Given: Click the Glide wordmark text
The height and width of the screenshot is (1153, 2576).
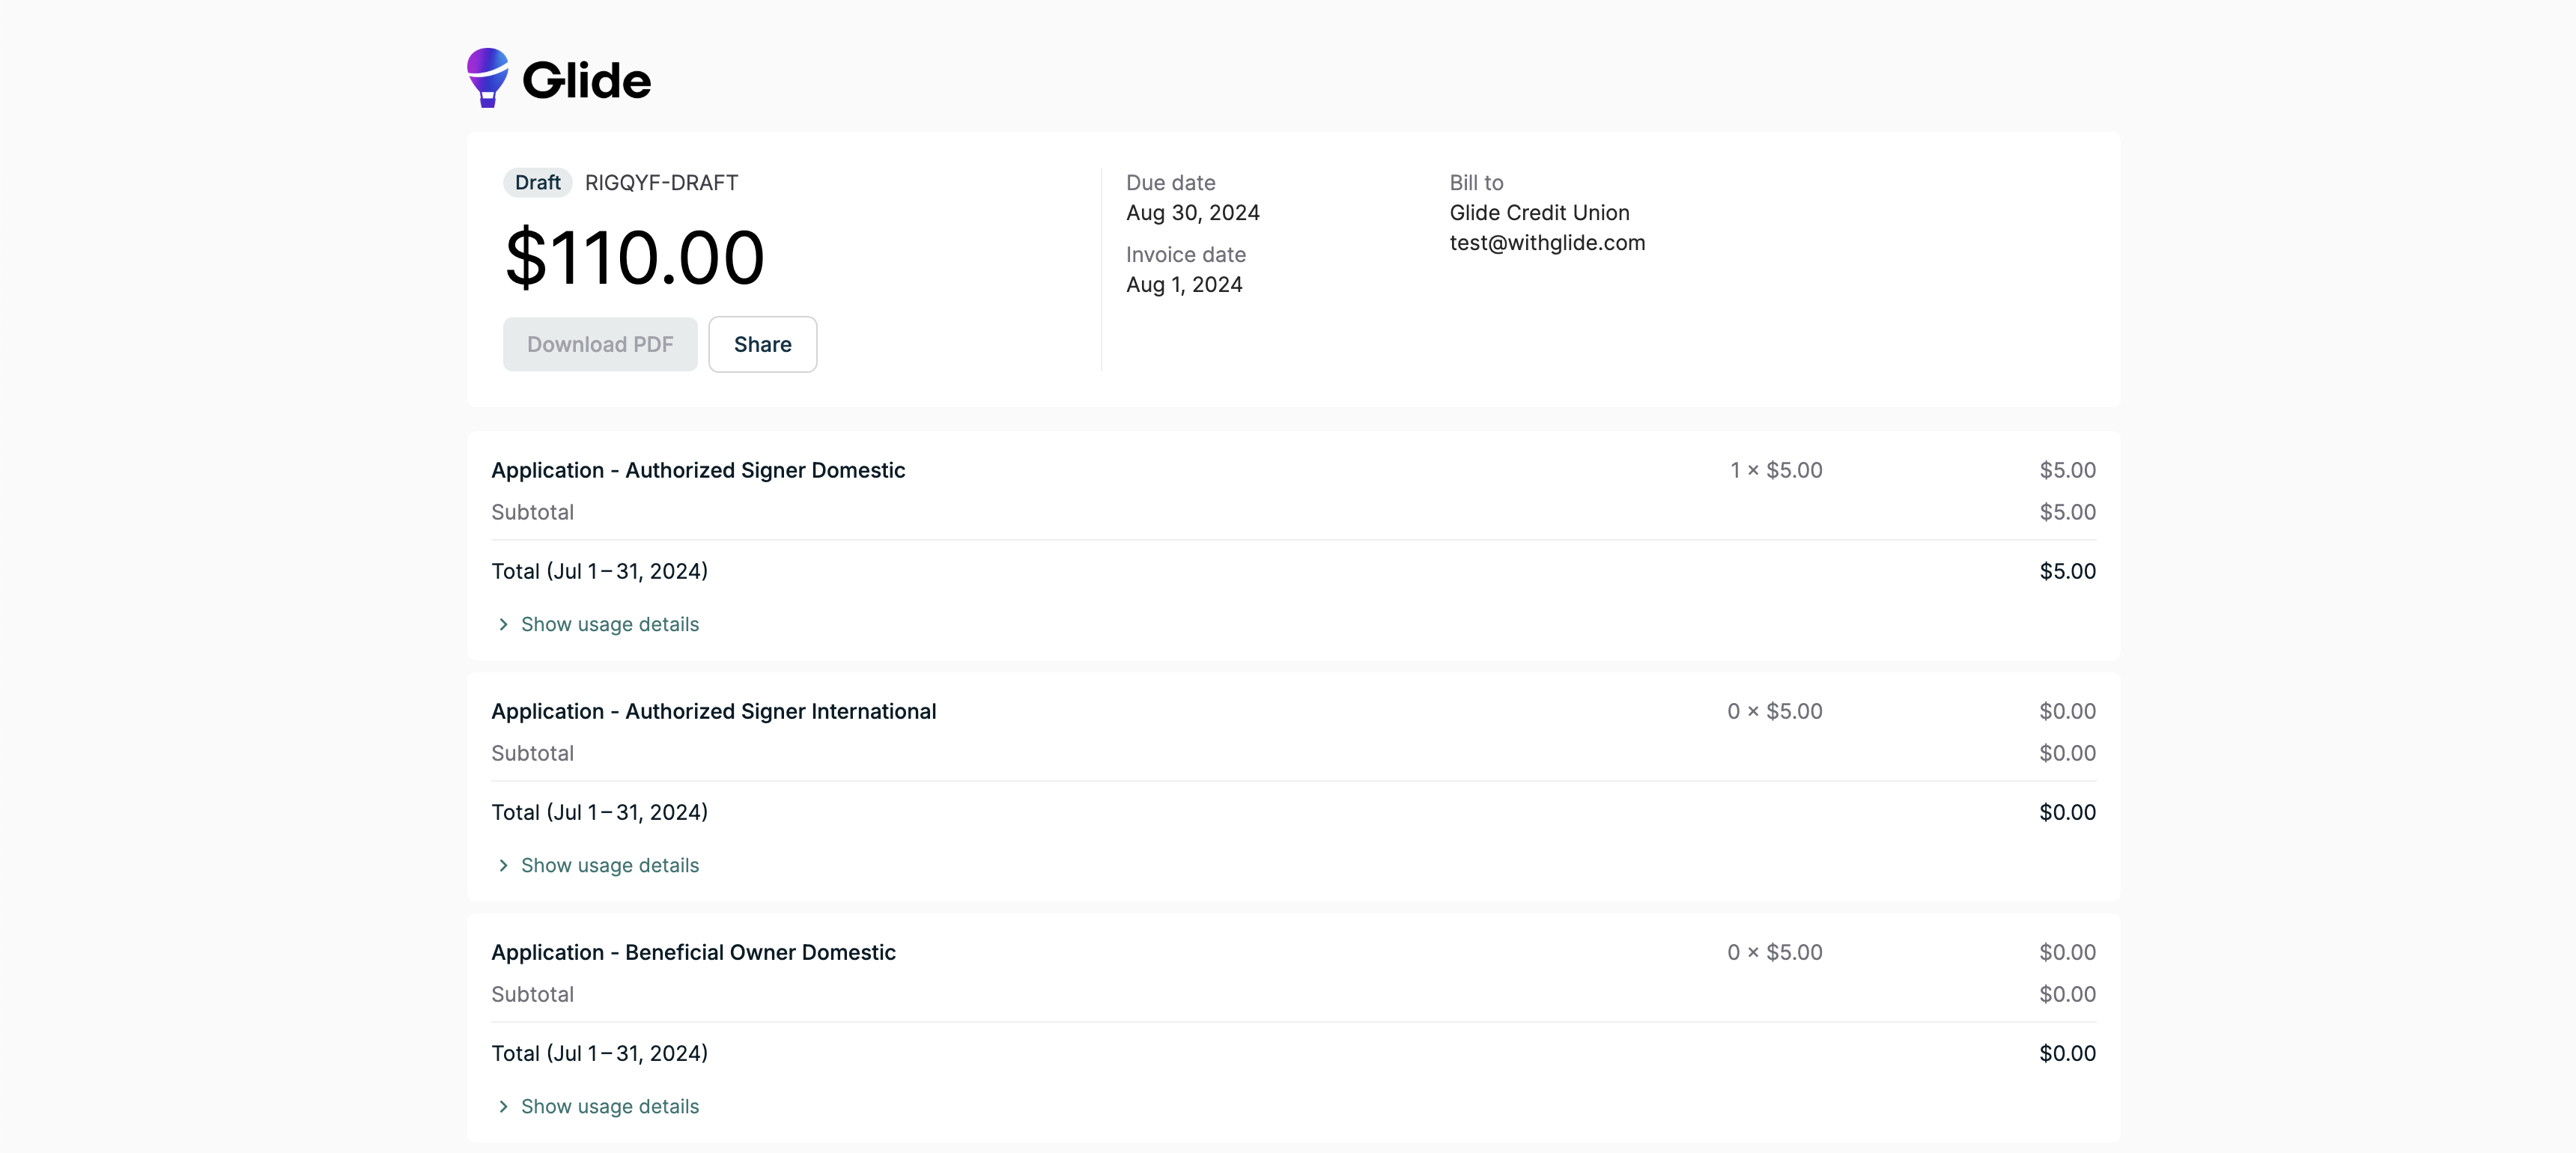Looking at the screenshot, I should [x=586, y=81].
